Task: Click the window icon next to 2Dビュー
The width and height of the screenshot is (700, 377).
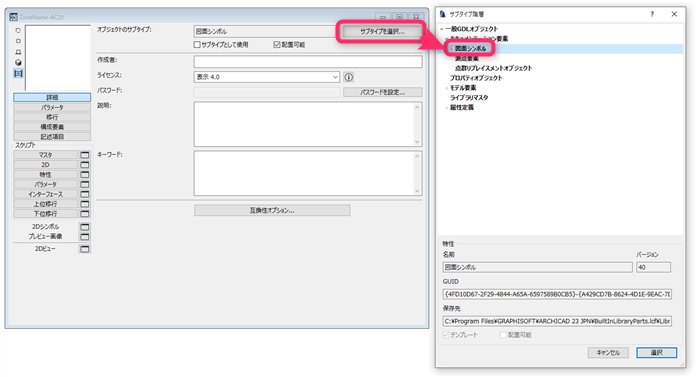Action: click(x=84, y=249)
